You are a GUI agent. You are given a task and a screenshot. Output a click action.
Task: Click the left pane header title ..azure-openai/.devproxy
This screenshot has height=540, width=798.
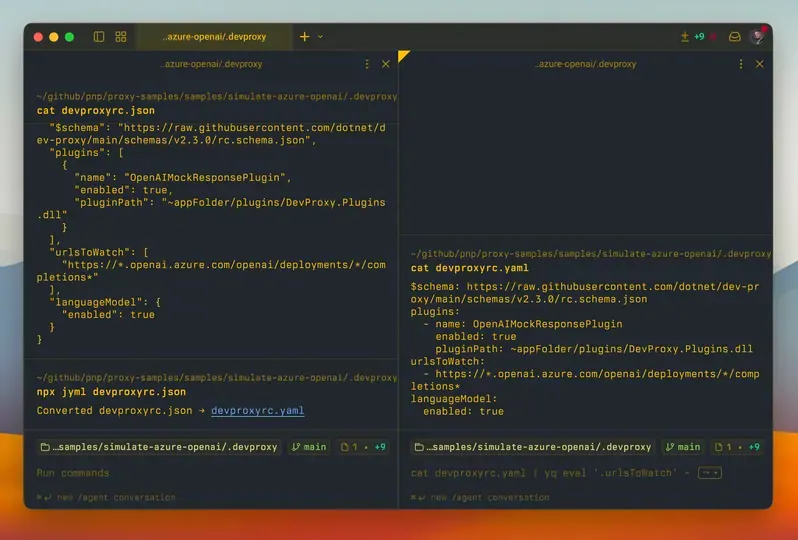[x=211, y=64]
